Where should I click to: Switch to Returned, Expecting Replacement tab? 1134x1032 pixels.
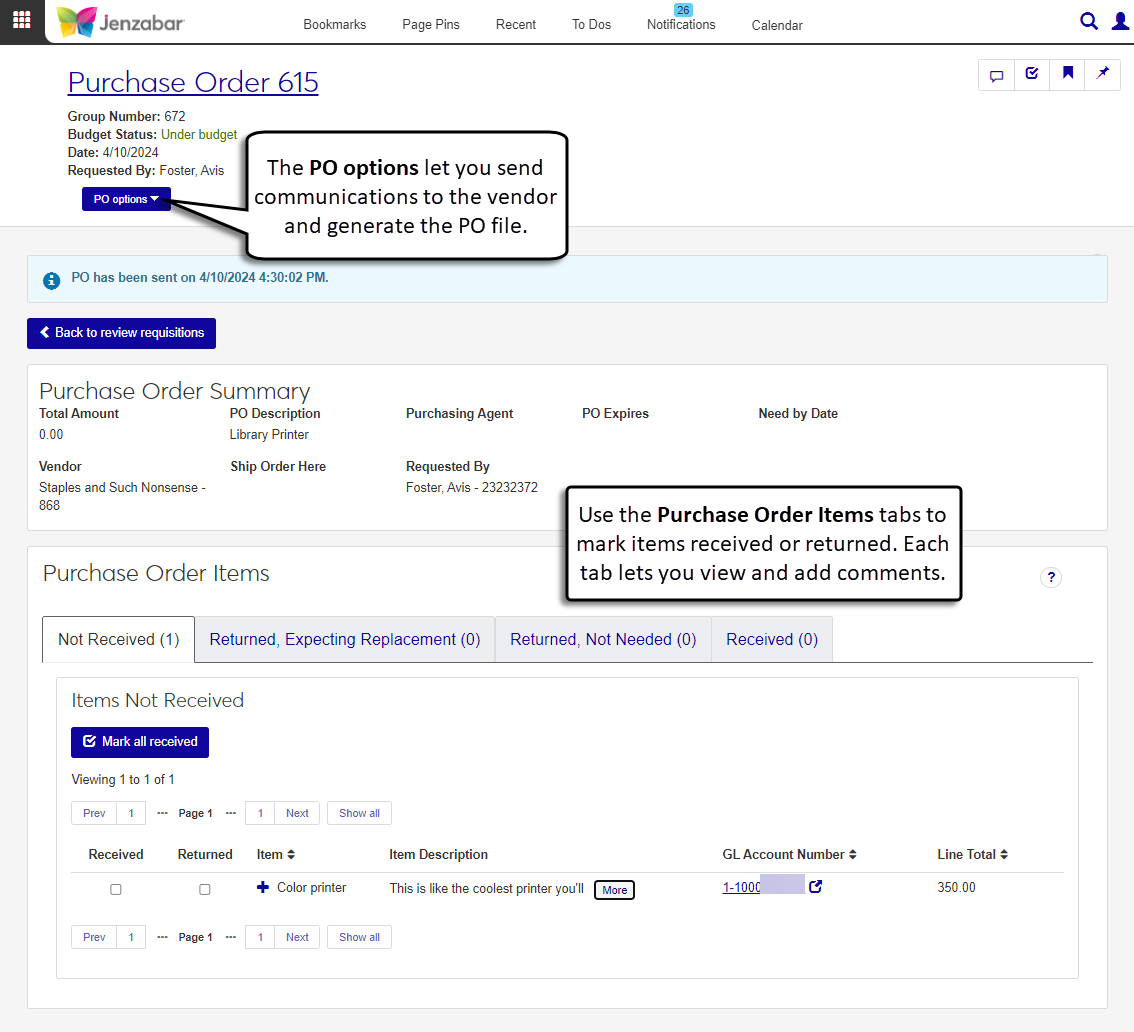pos(344,639)
